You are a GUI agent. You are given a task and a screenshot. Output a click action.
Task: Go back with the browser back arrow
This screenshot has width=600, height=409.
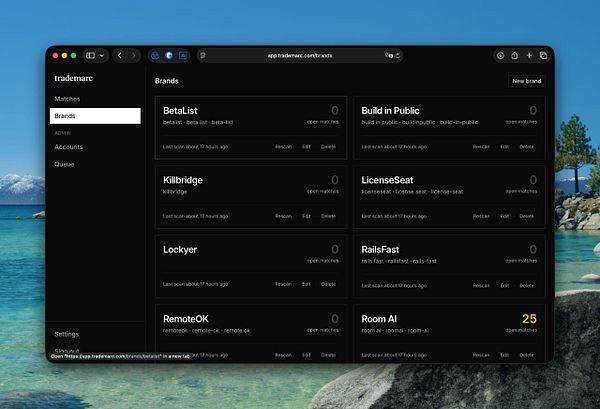tap(120, 55)
